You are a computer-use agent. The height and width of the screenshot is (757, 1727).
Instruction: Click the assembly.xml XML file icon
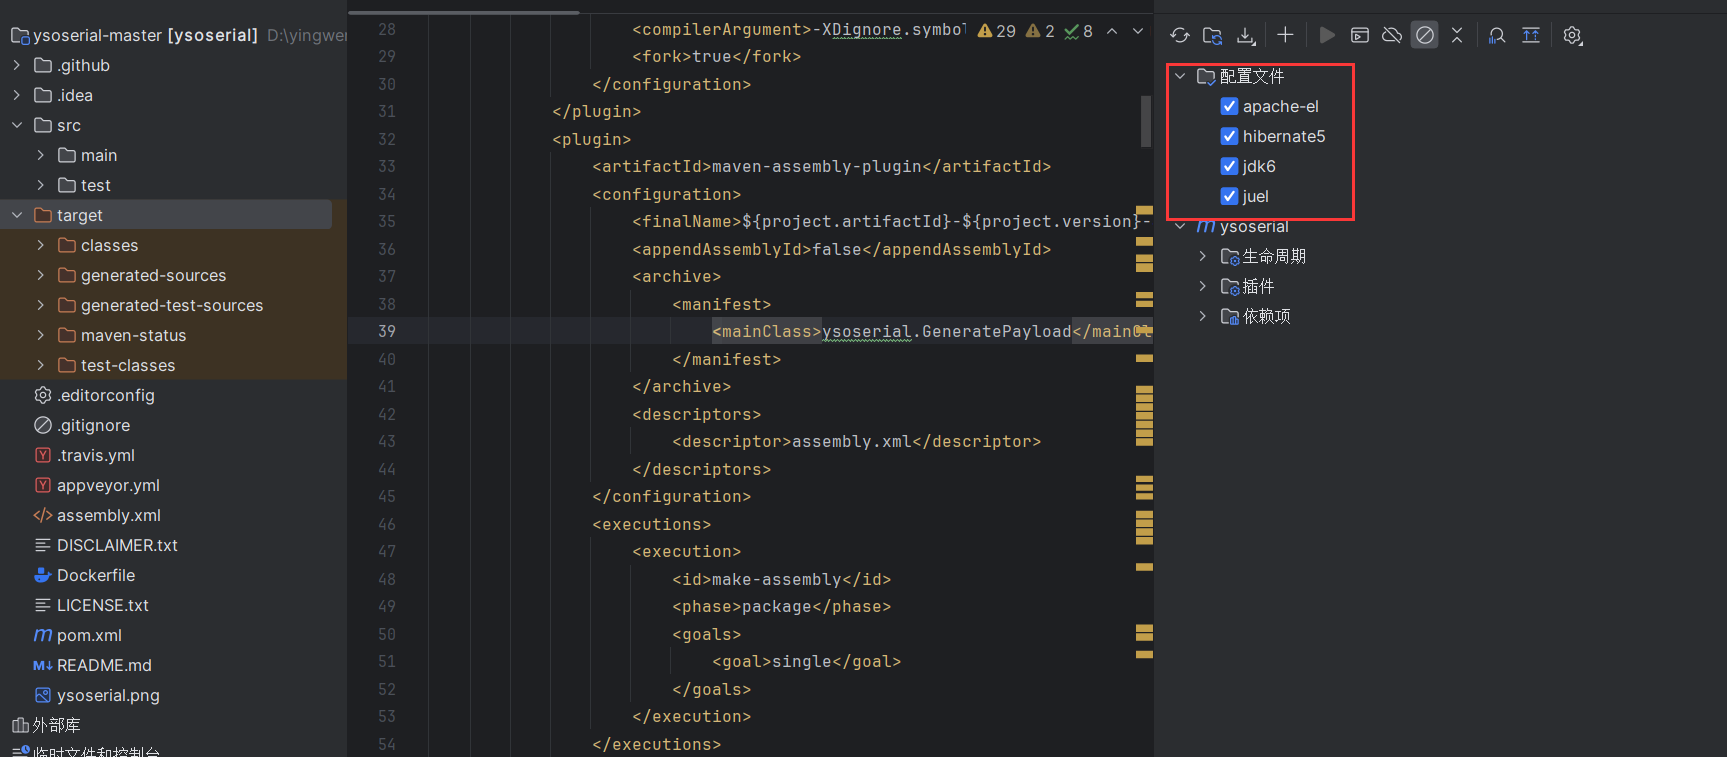(x=43, y=515)
